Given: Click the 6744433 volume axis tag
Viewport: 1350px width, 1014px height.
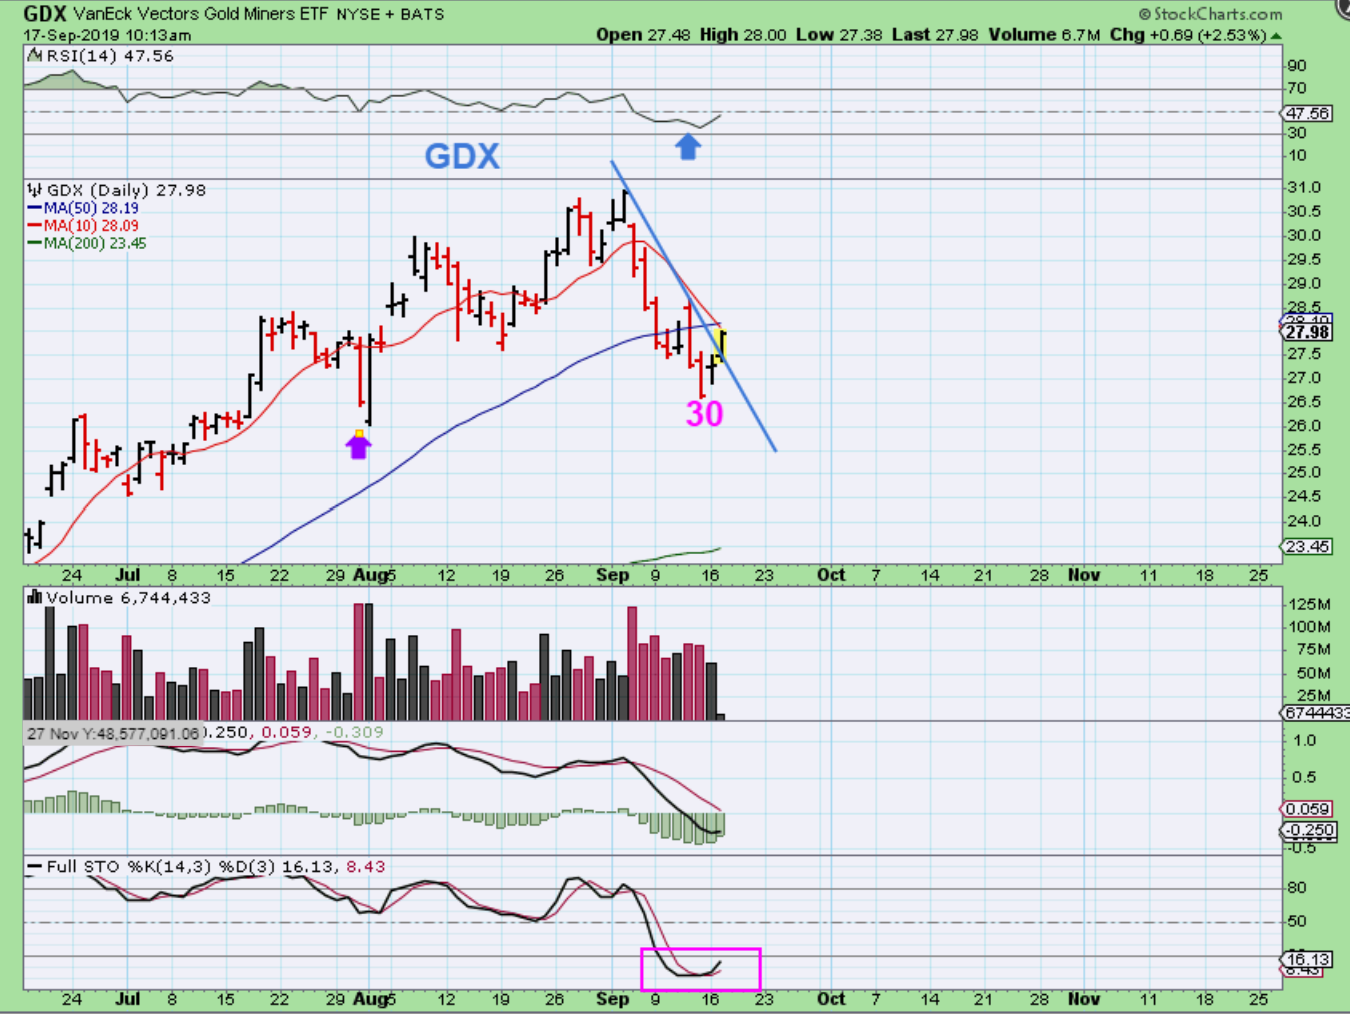Looking at the screenshot, I should coord(1316,713).
